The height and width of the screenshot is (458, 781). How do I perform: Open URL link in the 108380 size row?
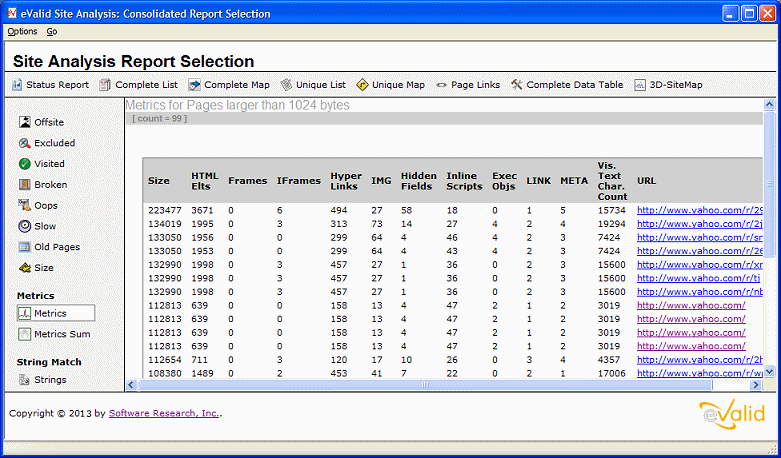click(700, 373)
